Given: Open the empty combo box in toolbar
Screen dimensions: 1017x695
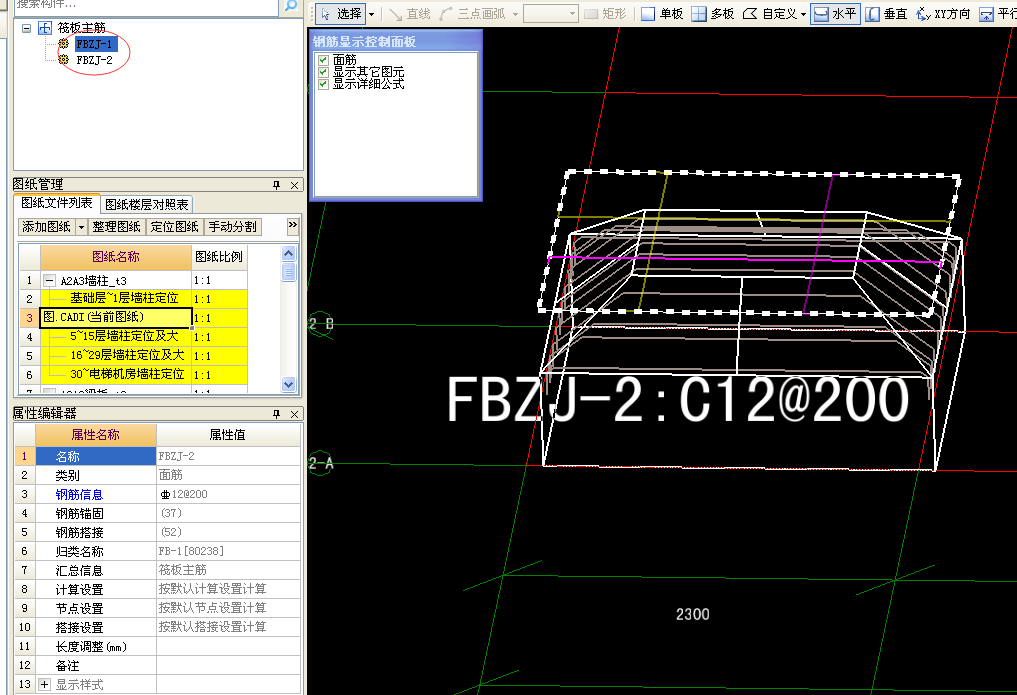Looking at the screenshot, I should click(x=551, y=14).
